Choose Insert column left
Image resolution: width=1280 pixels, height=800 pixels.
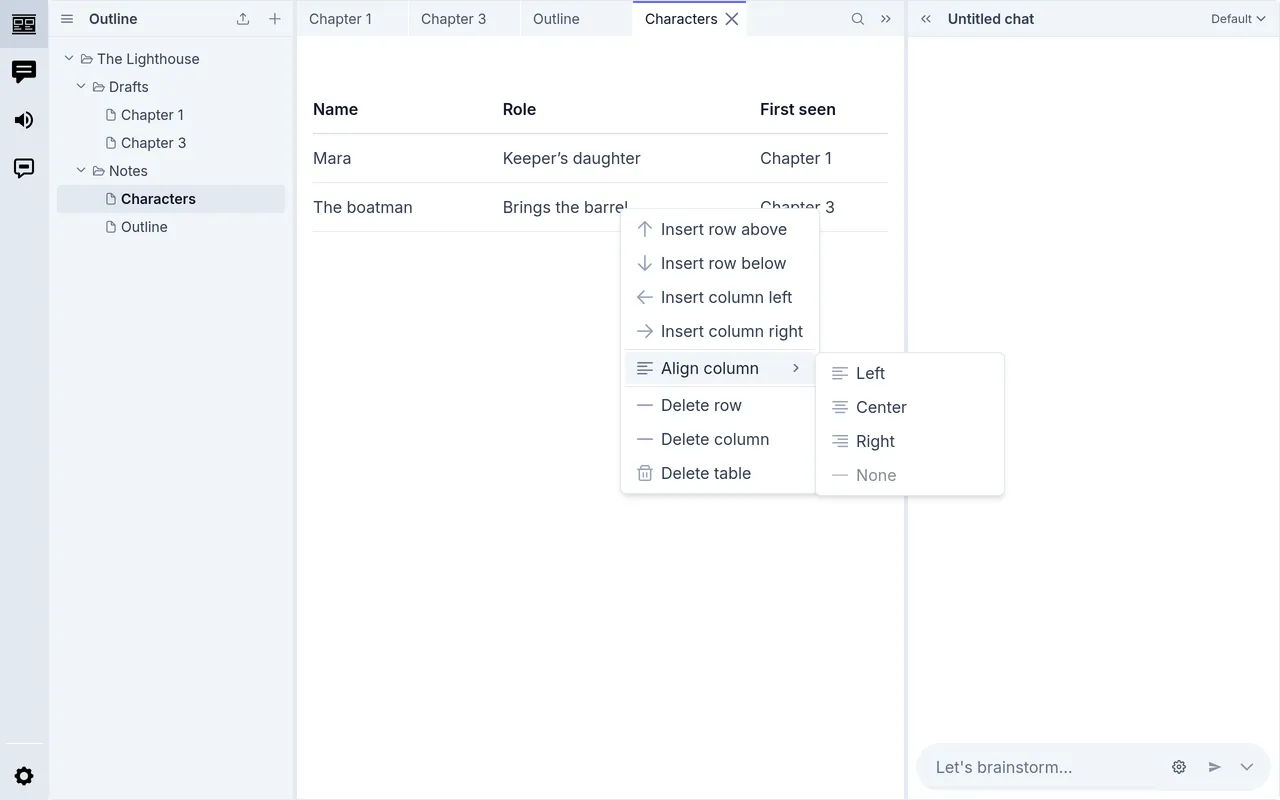pos(720,297)
